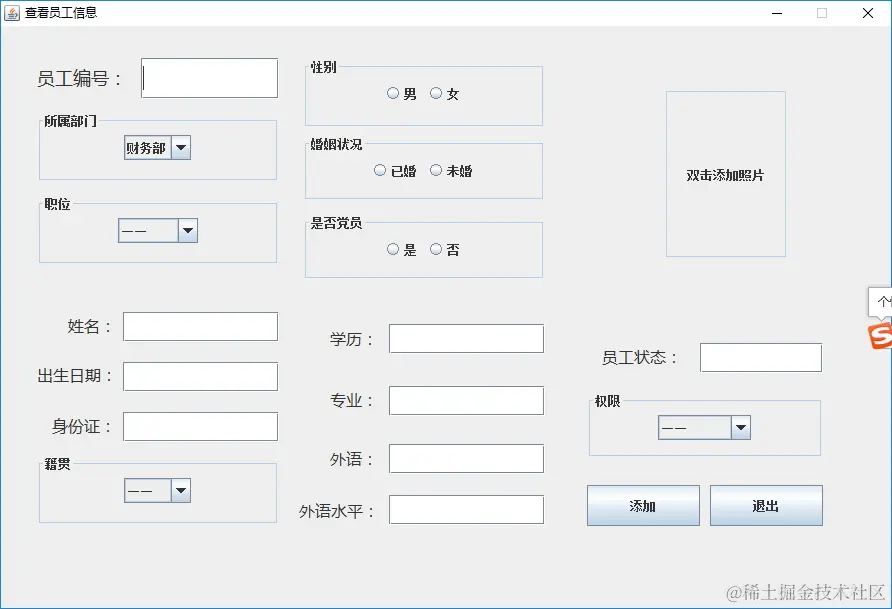Image resolution: width=892 pixels, height=609 pixels.
Task: Open the 所属部门 department dropdown
Action: [x=181, y=147]
